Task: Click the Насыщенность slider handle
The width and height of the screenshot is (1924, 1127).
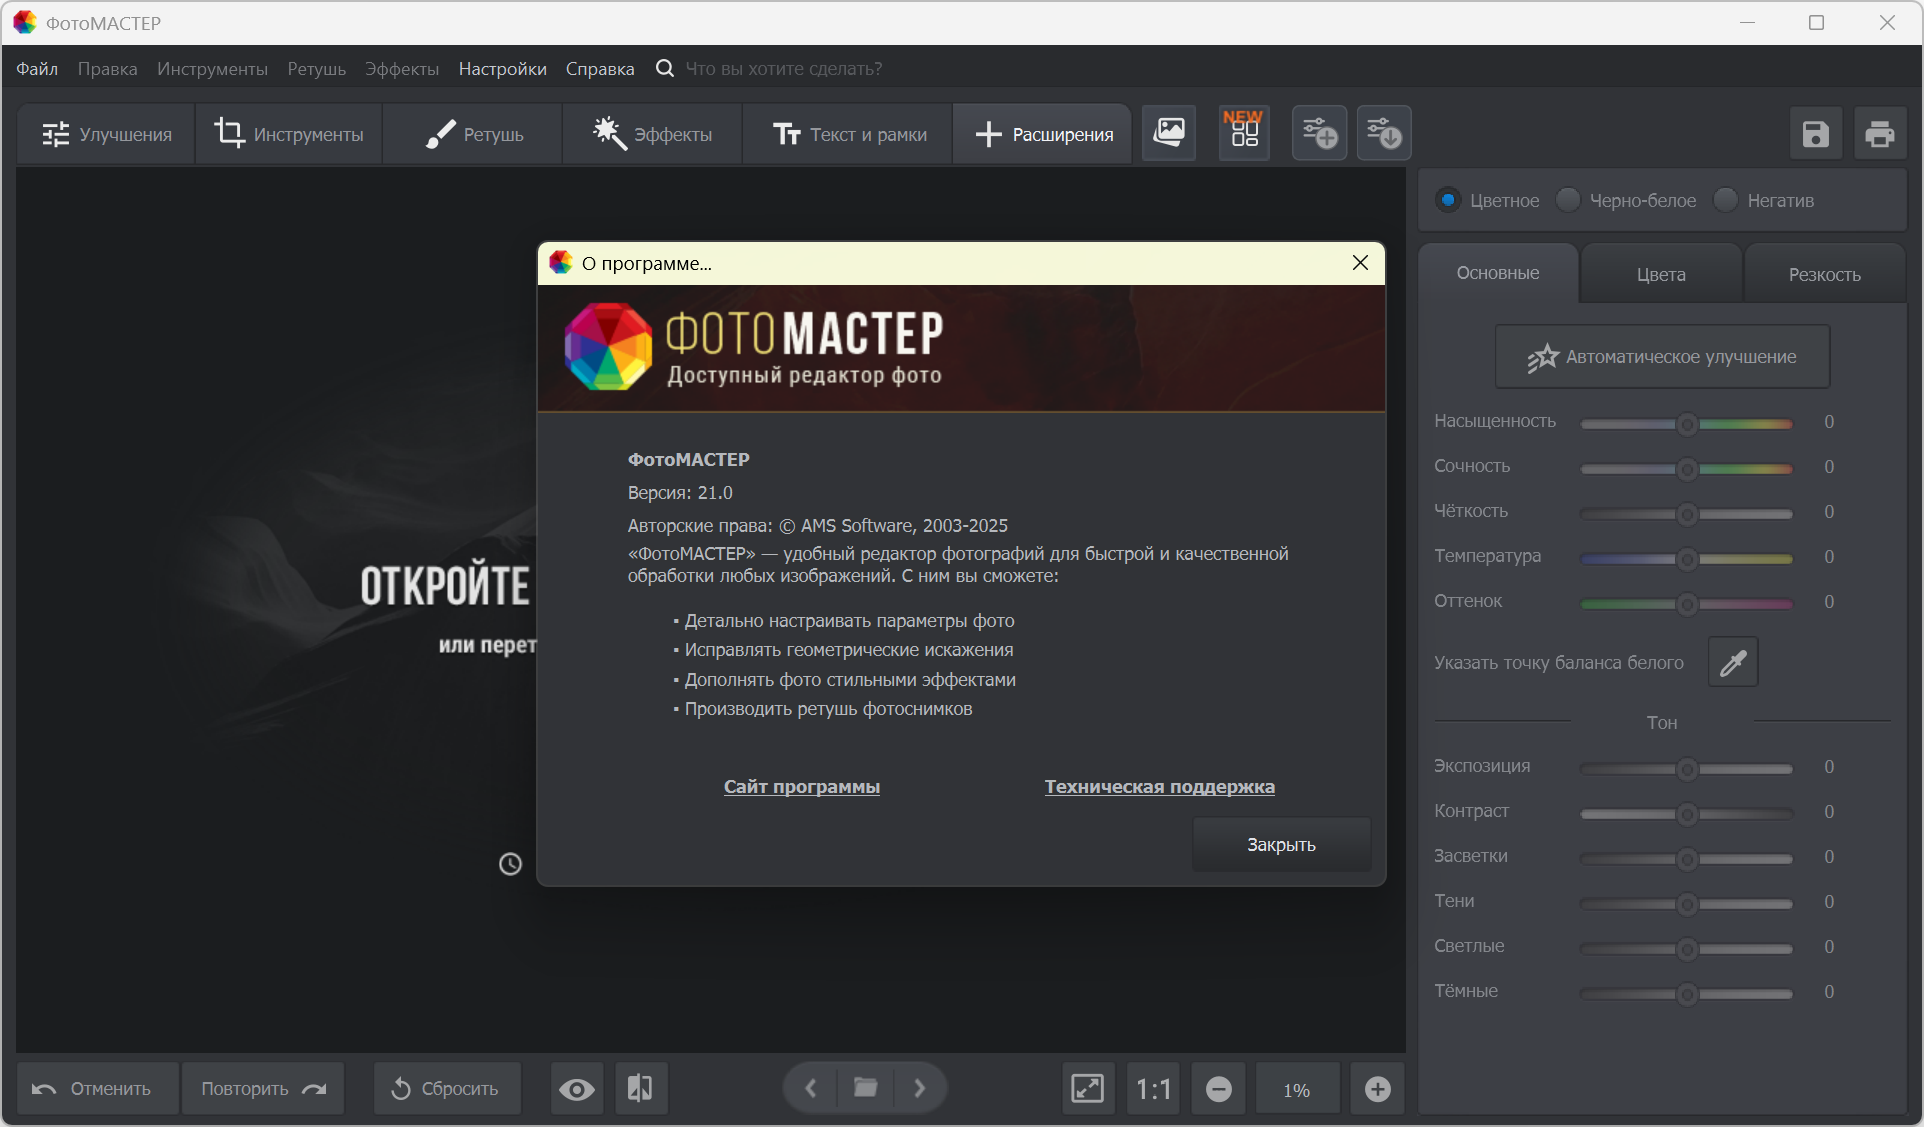Action: click(1687, 424)
